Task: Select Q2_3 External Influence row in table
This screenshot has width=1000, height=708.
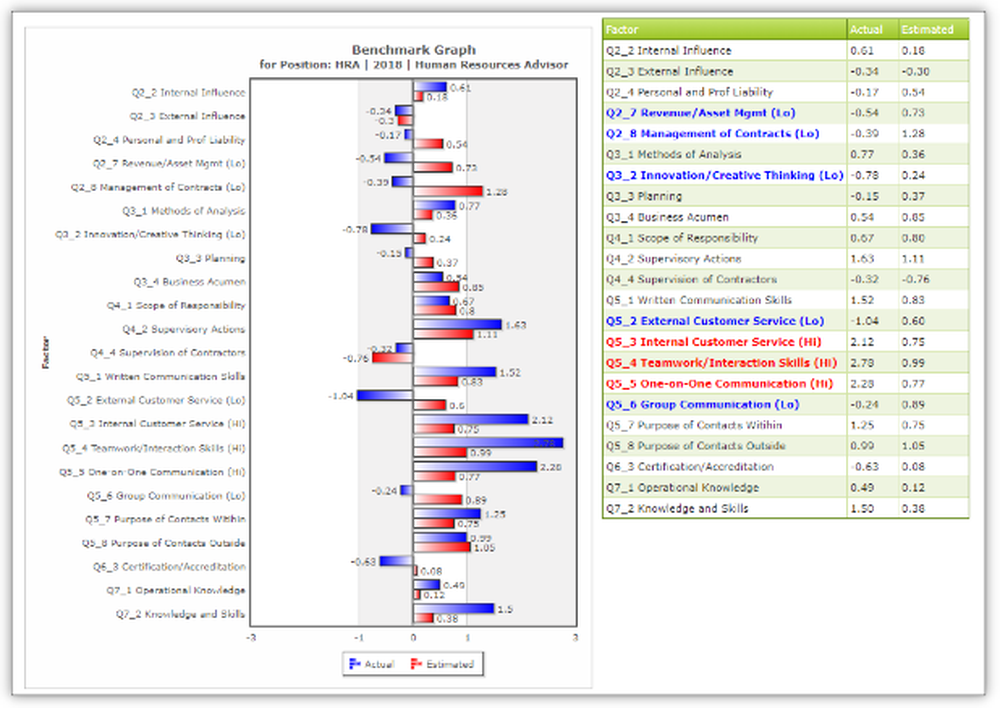Action: 786,71
